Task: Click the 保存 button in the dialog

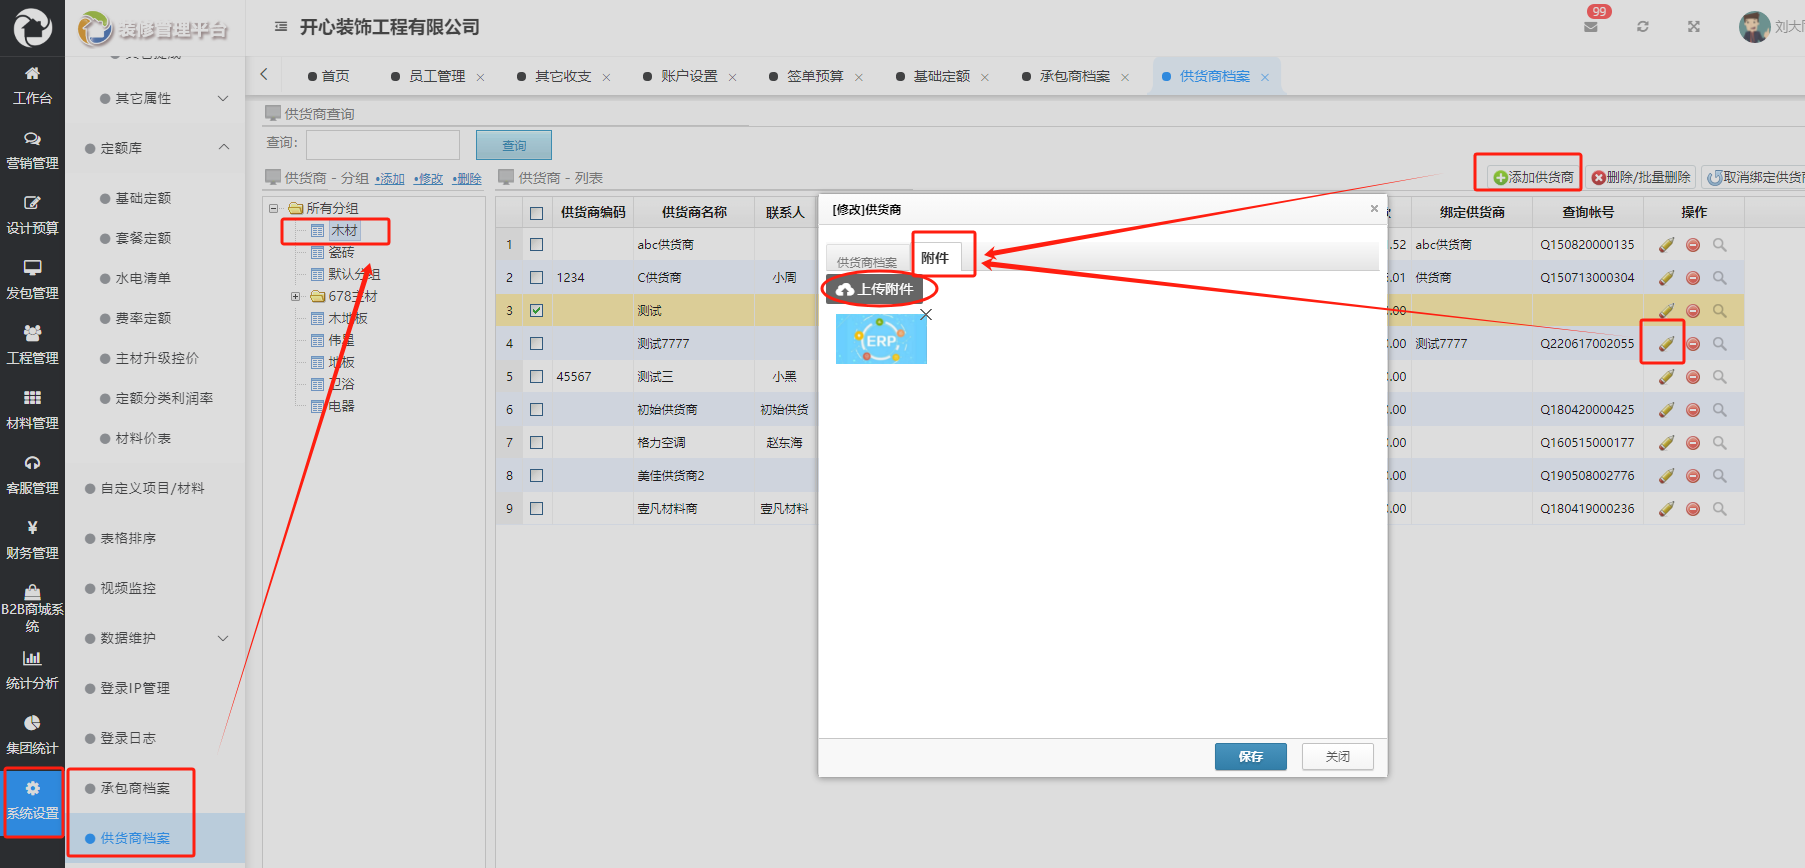Action: pyautogui.click(x=1250, y=757)
